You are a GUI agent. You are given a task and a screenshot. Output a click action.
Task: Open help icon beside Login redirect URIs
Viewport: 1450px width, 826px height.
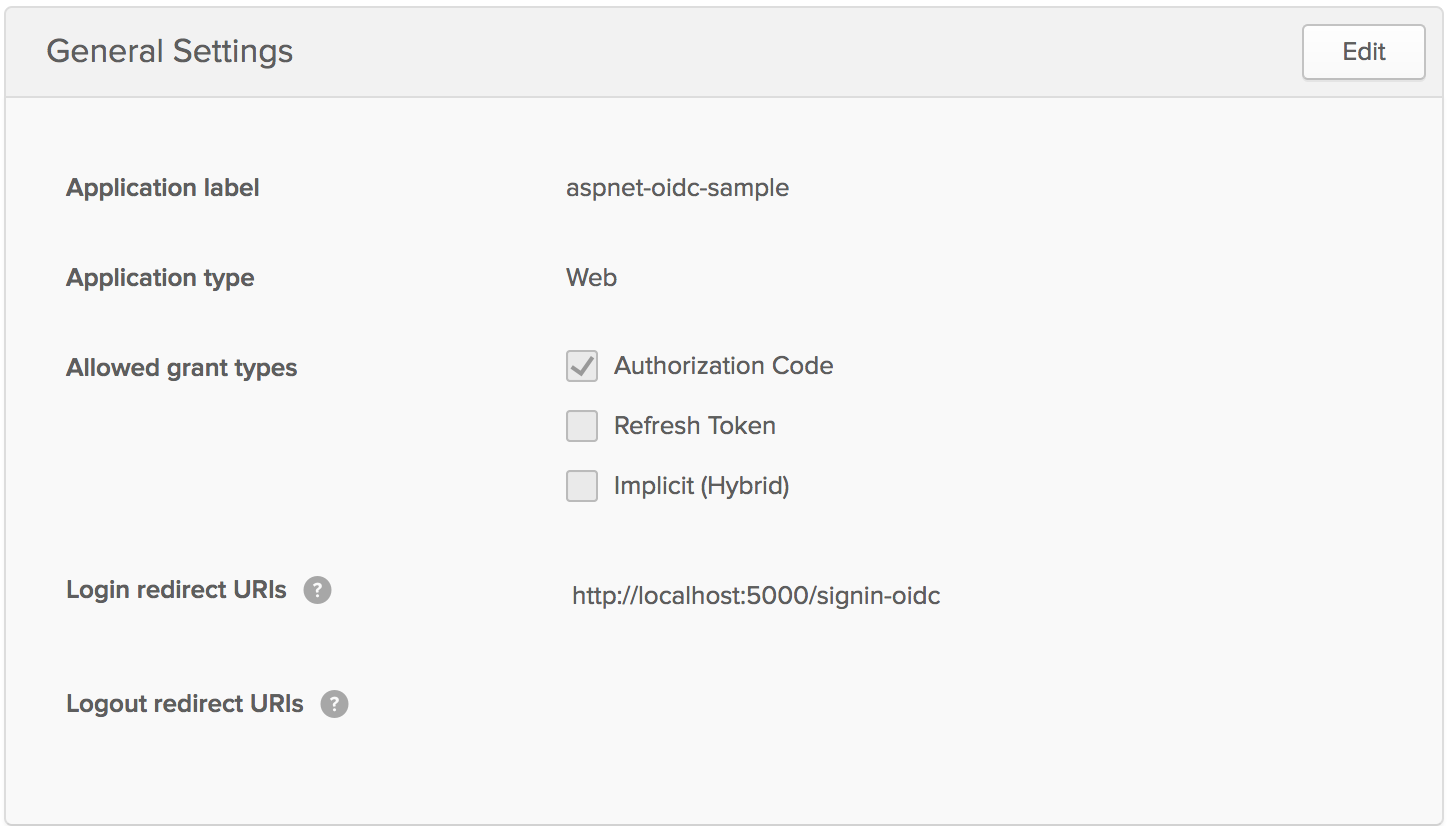[x=317, y=591]
